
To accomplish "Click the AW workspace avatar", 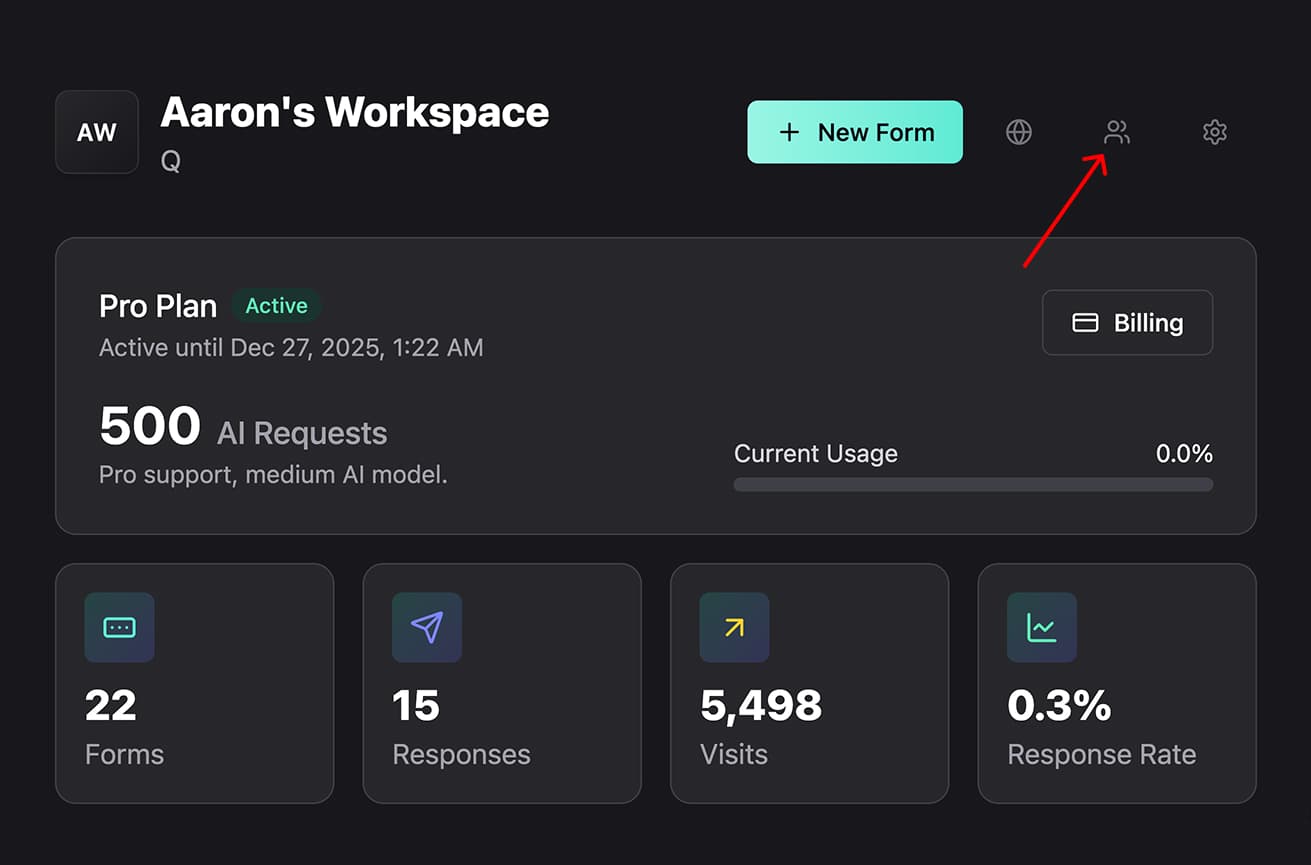I will 96,131.
